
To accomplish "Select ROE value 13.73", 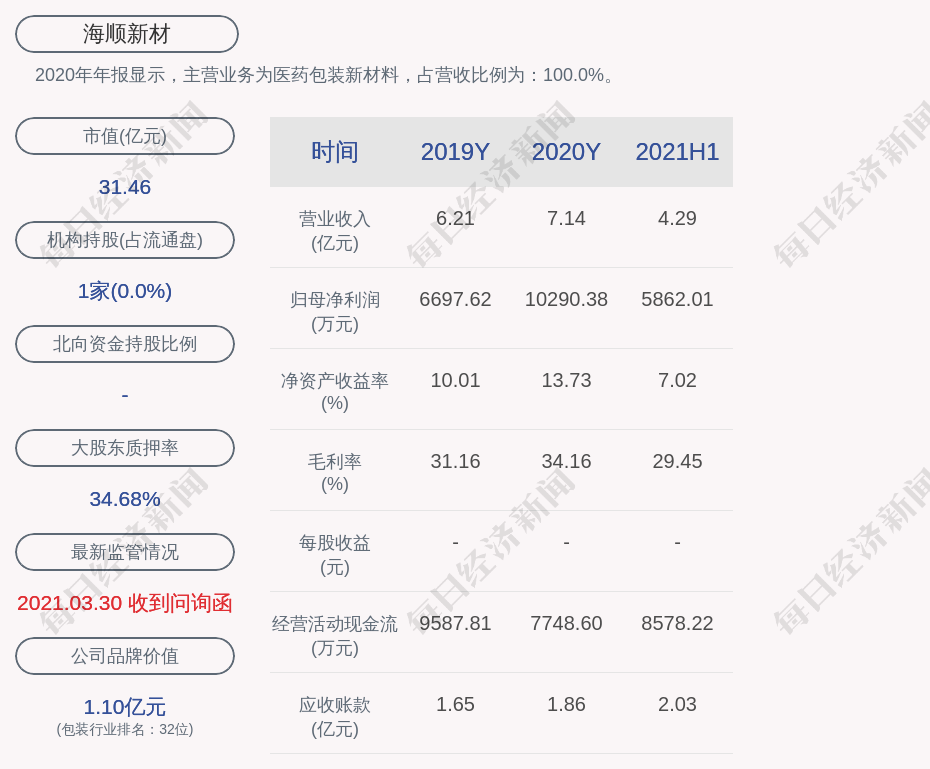I will point(566,380).
